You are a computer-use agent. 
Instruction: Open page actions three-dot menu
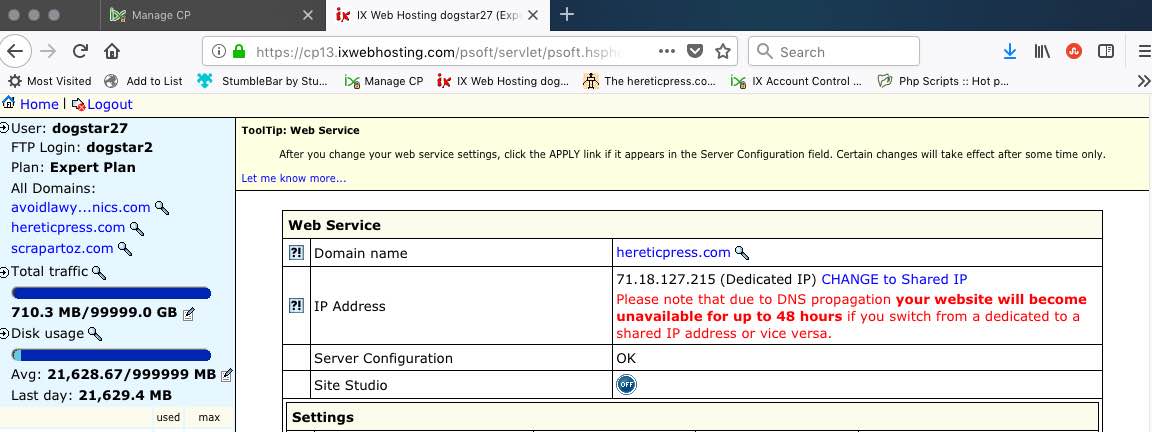(x=666, y=51)
